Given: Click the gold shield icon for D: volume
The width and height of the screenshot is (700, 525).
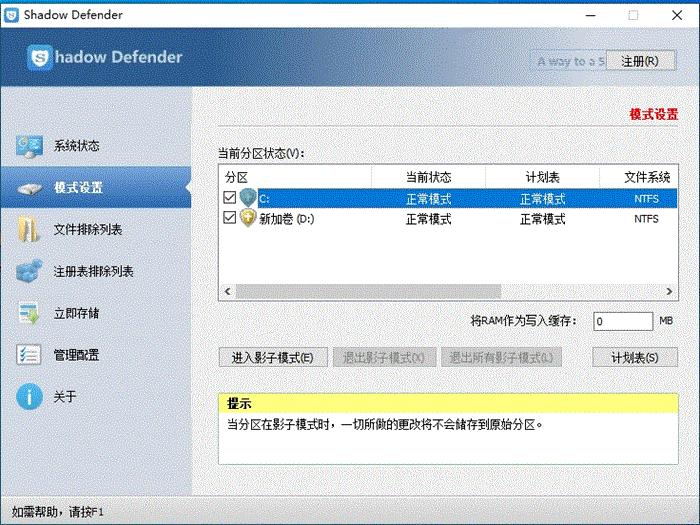Looking at the screenshot, I should (x=248, y=218).
